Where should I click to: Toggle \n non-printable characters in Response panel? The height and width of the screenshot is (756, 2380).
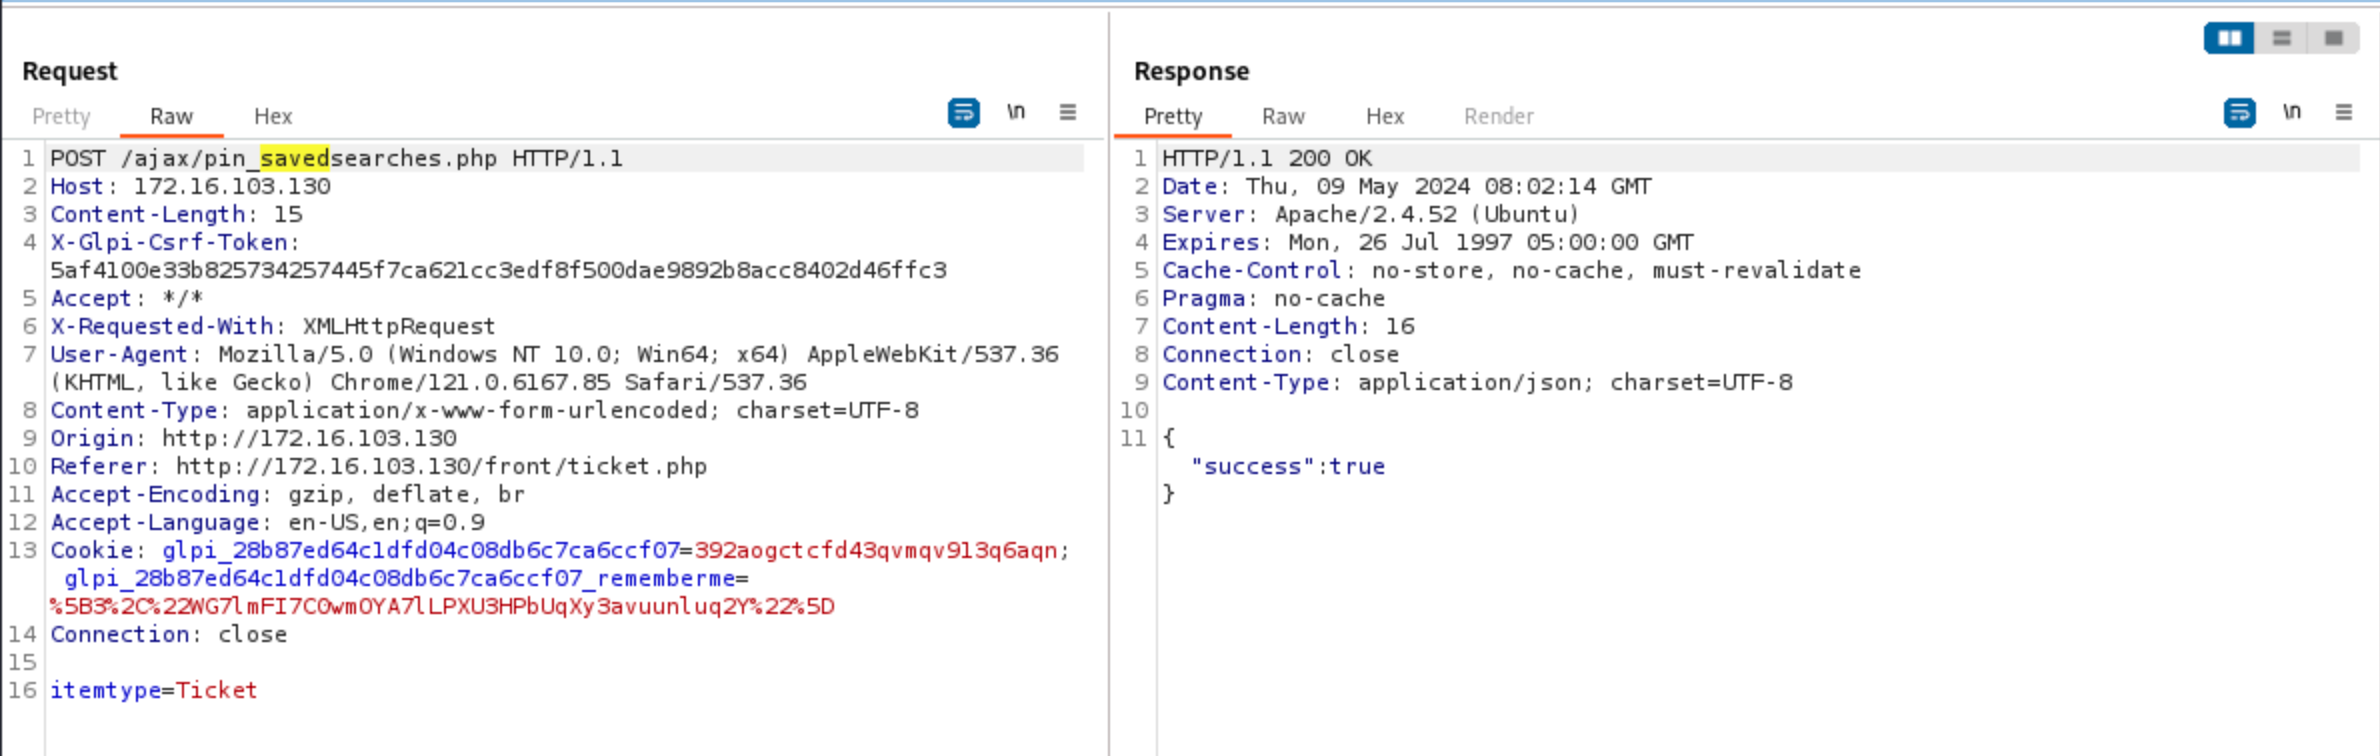2292,112
